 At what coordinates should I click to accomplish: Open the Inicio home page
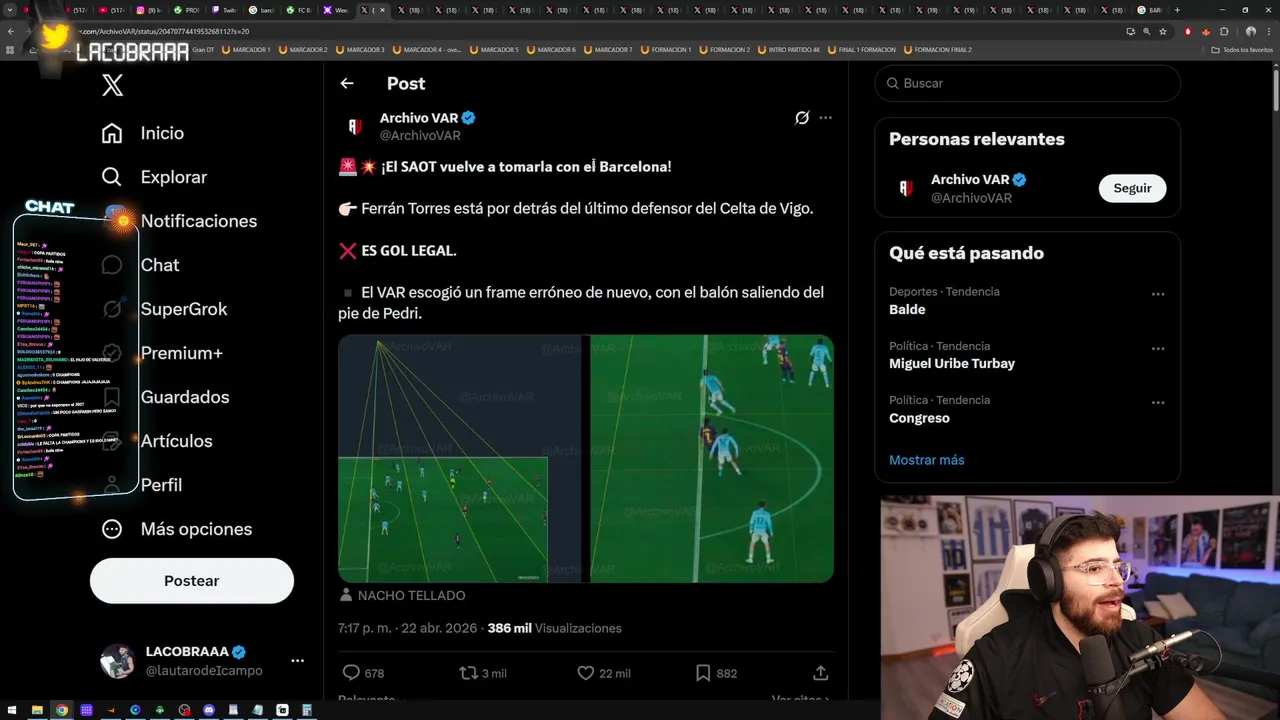143,133
